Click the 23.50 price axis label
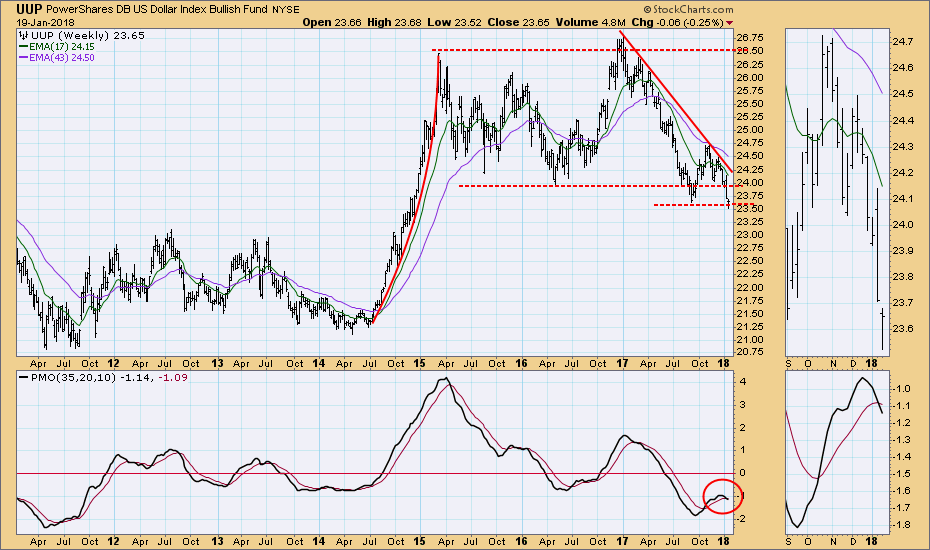930x550 pixels. [x=749, y=208]
